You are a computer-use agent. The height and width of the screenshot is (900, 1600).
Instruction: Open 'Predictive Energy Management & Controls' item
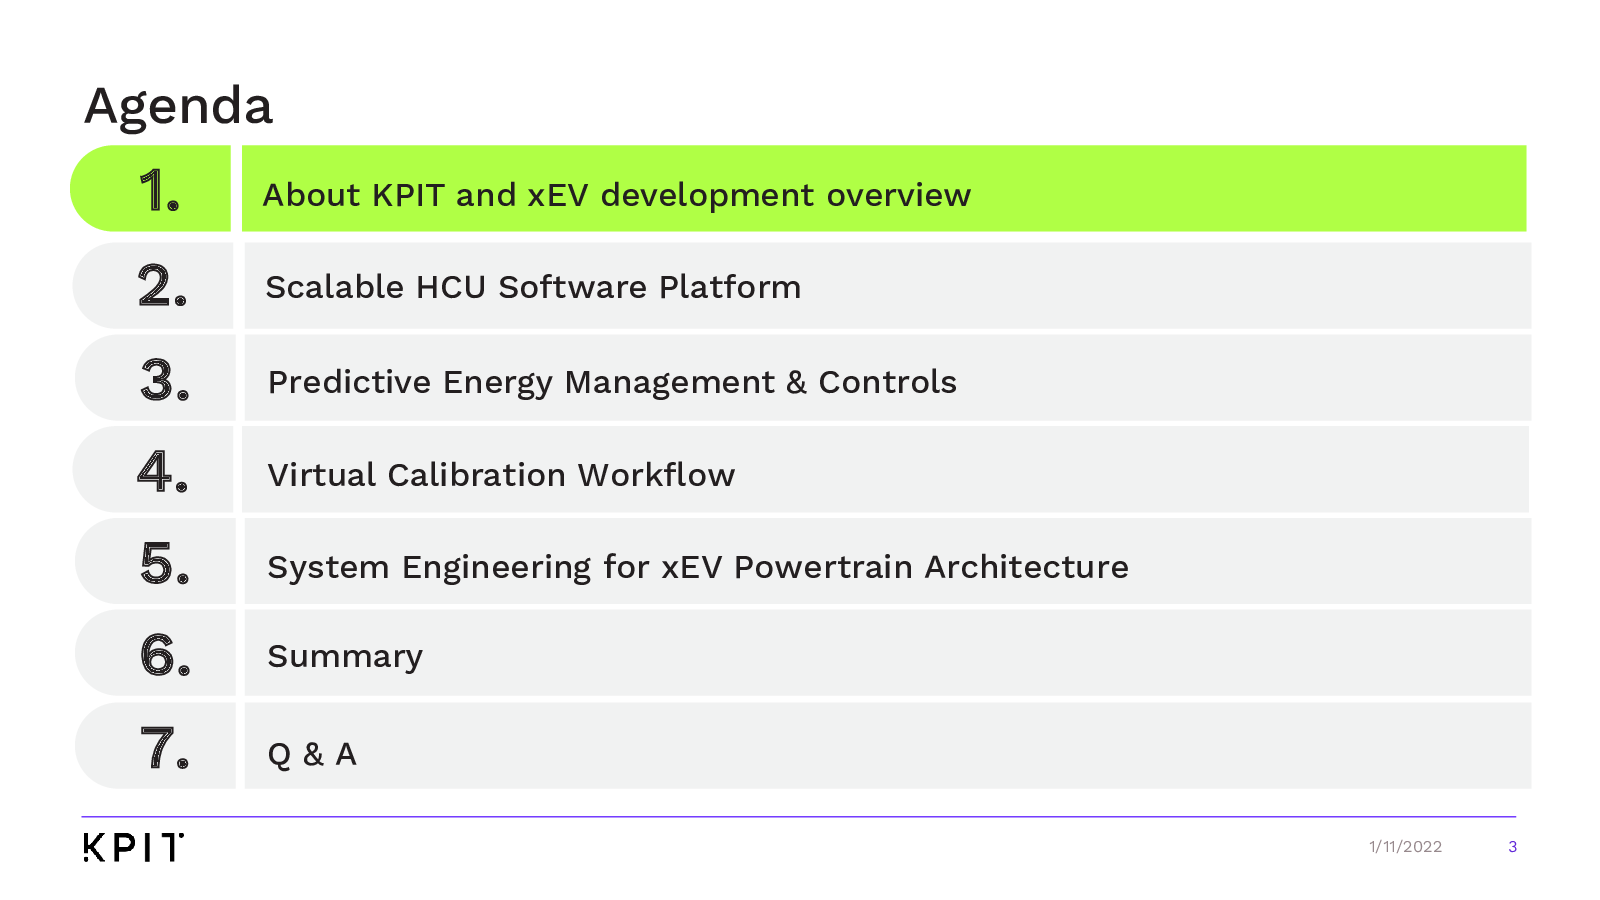point(612,382)
